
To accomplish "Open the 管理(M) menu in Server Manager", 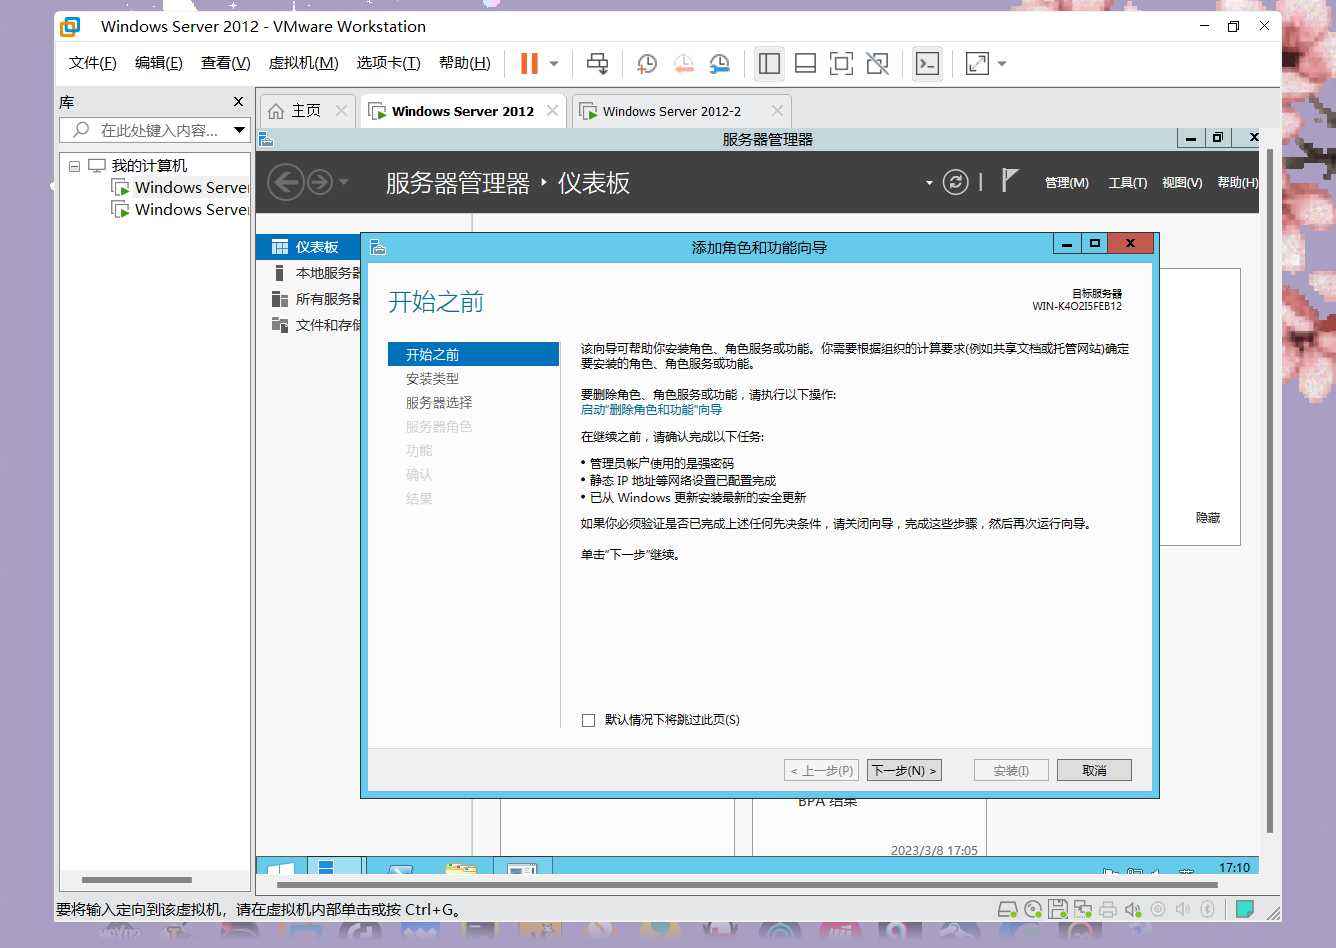I will coord(1066,183).
